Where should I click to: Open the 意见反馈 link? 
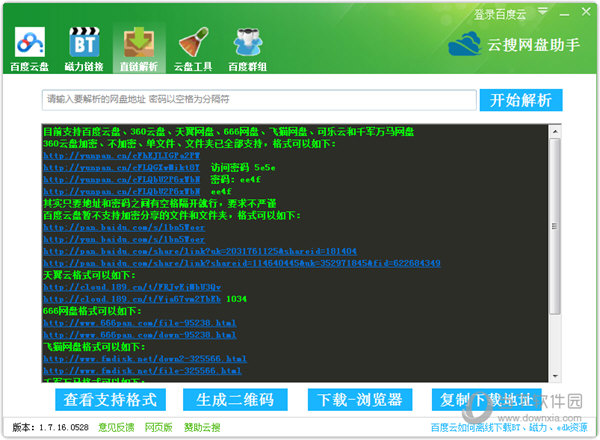[116, 427]
